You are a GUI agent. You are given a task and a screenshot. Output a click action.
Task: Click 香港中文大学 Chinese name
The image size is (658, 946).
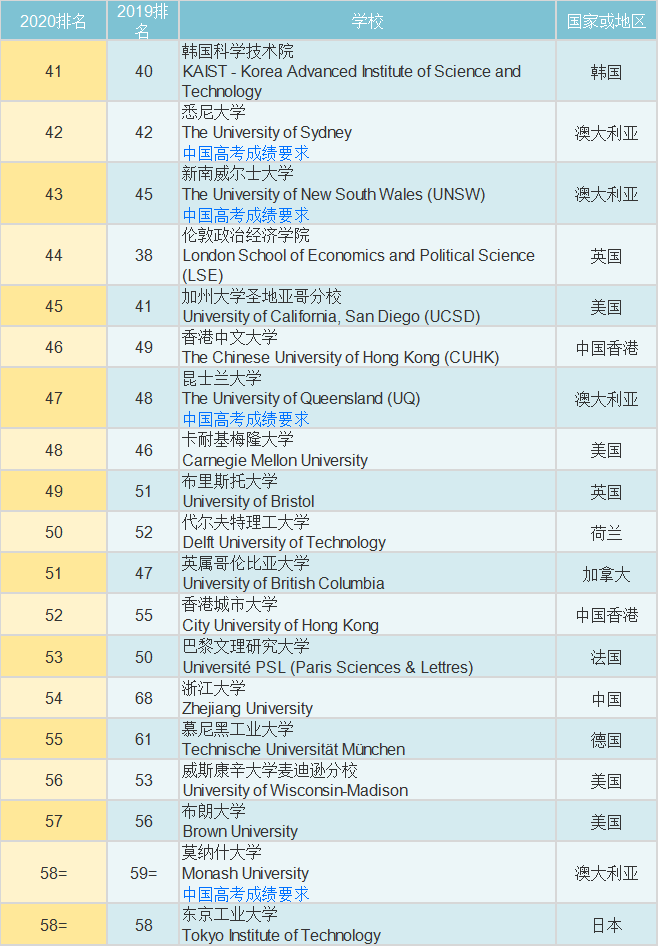pos(230,337)
